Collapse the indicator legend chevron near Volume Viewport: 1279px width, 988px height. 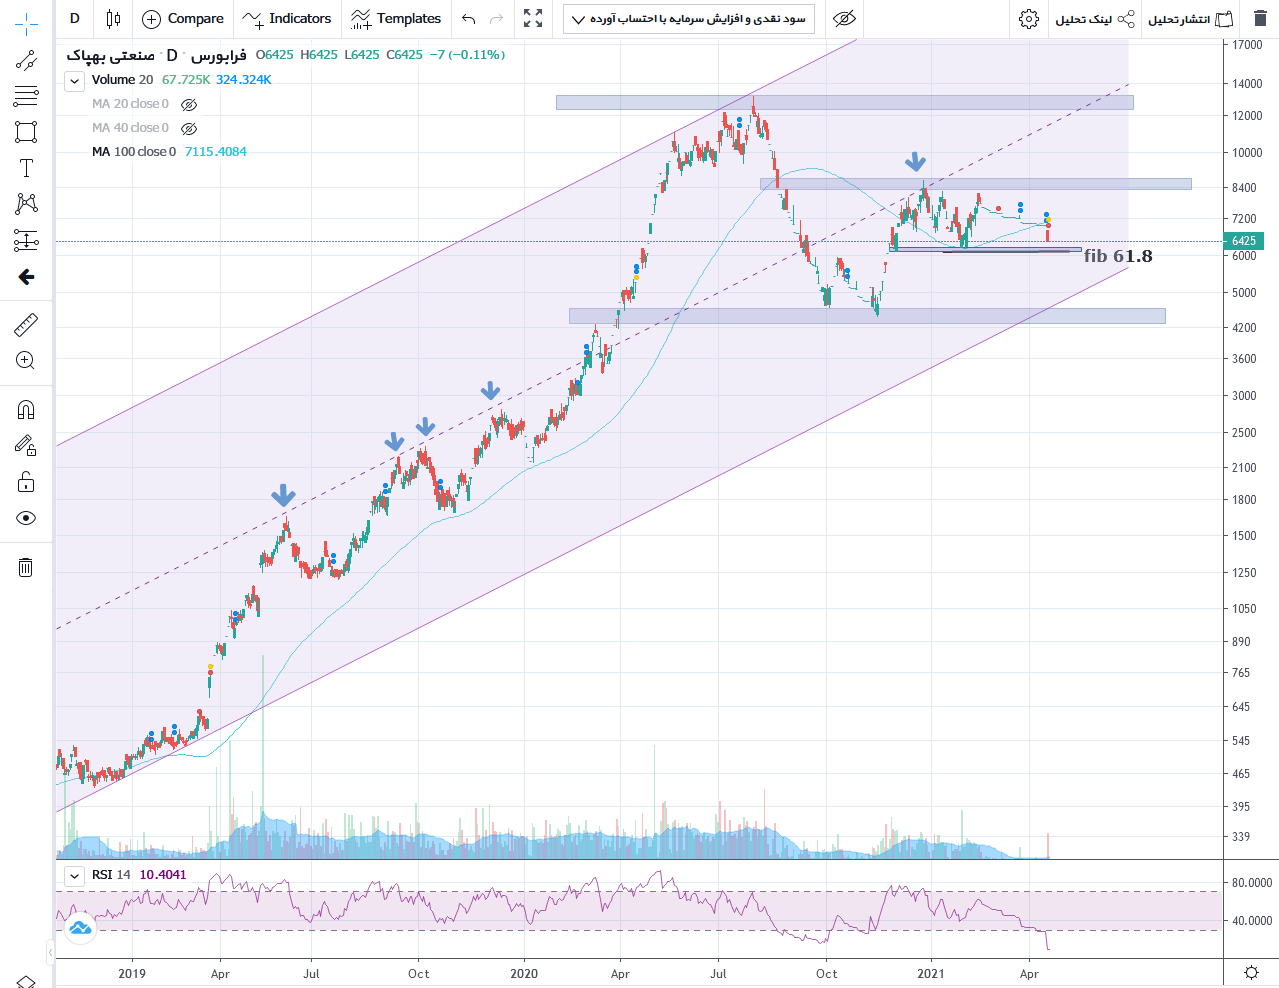click(x=74, y=81)
